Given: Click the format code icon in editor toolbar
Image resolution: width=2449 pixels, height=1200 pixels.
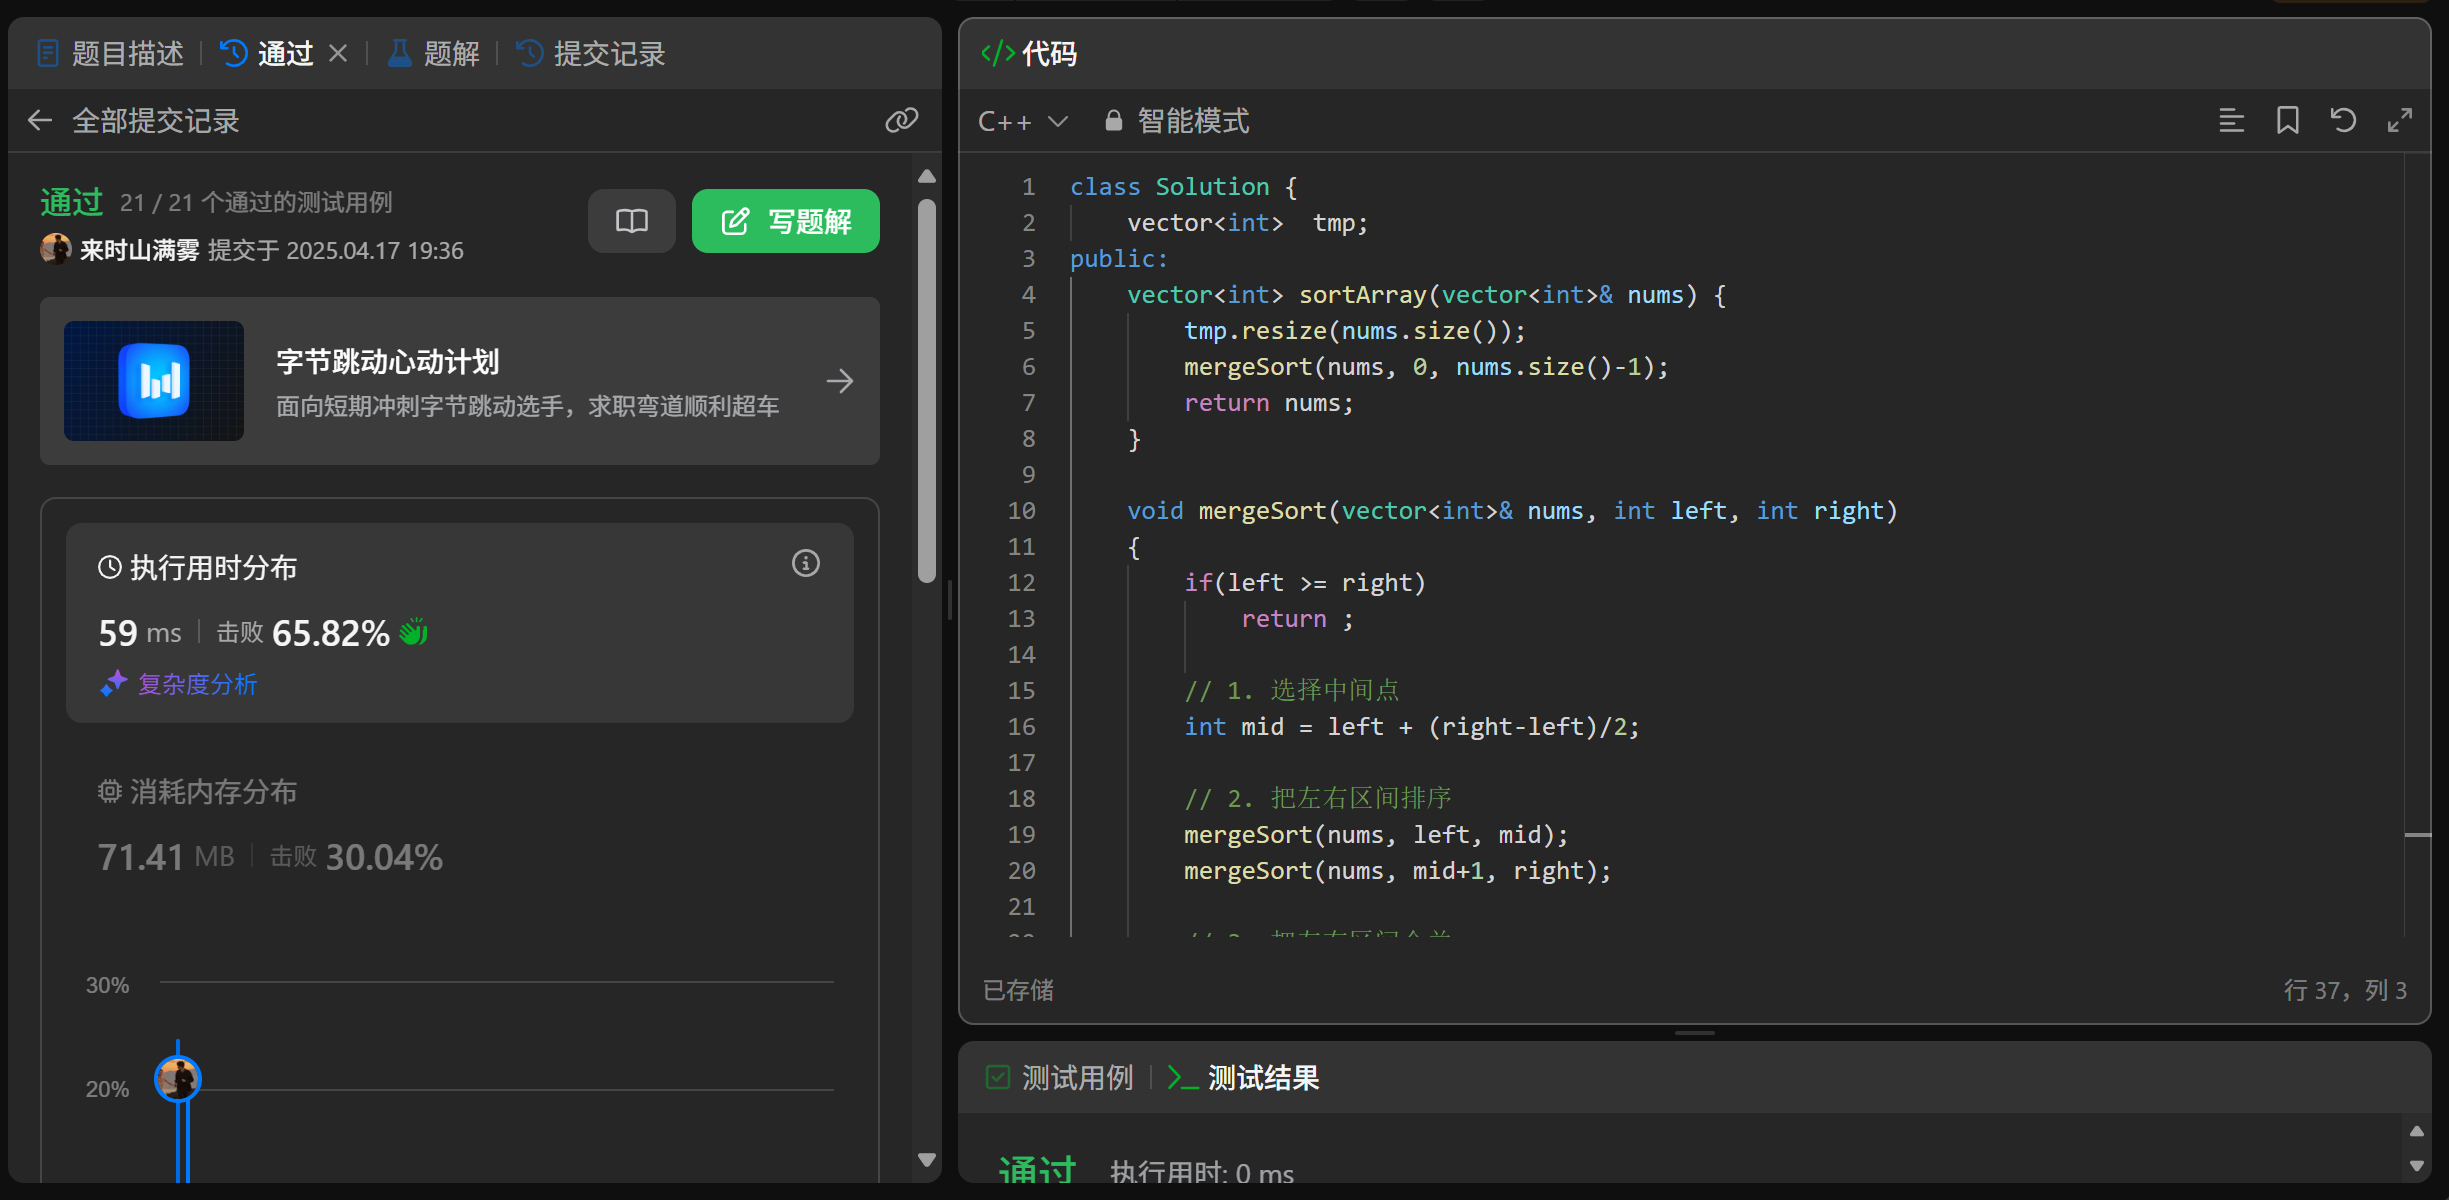Looking at the screenshot, I should (x=2231, y=121).
